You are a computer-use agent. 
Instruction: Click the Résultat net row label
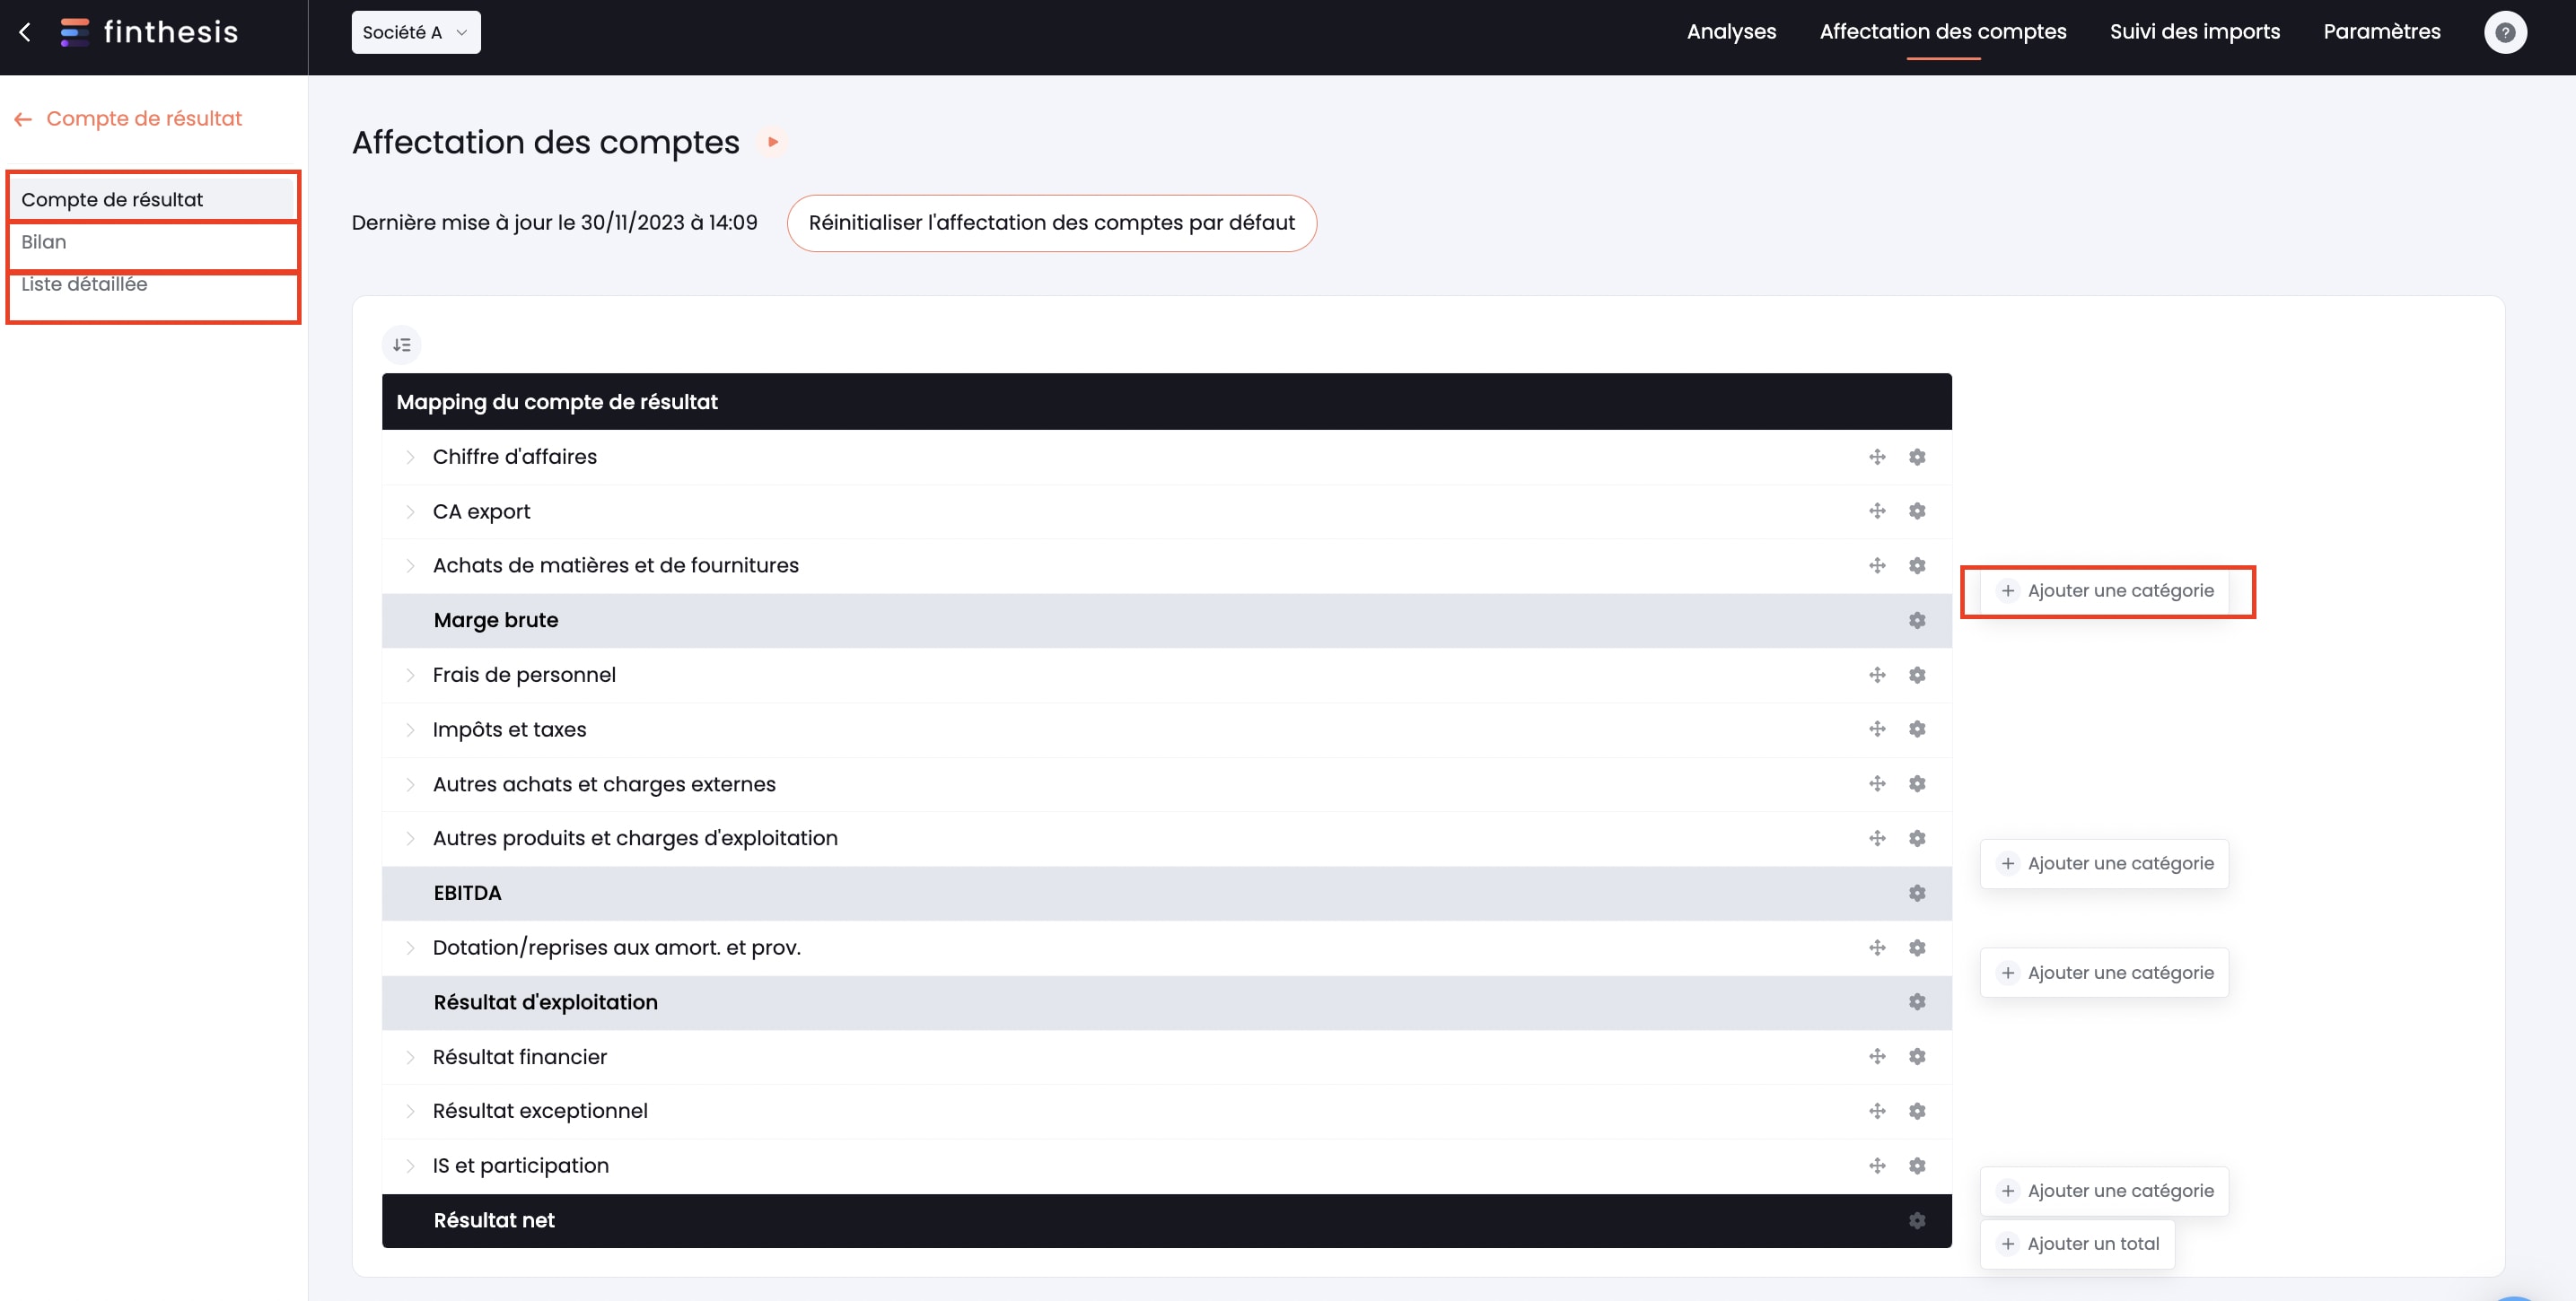(494, 1220)
